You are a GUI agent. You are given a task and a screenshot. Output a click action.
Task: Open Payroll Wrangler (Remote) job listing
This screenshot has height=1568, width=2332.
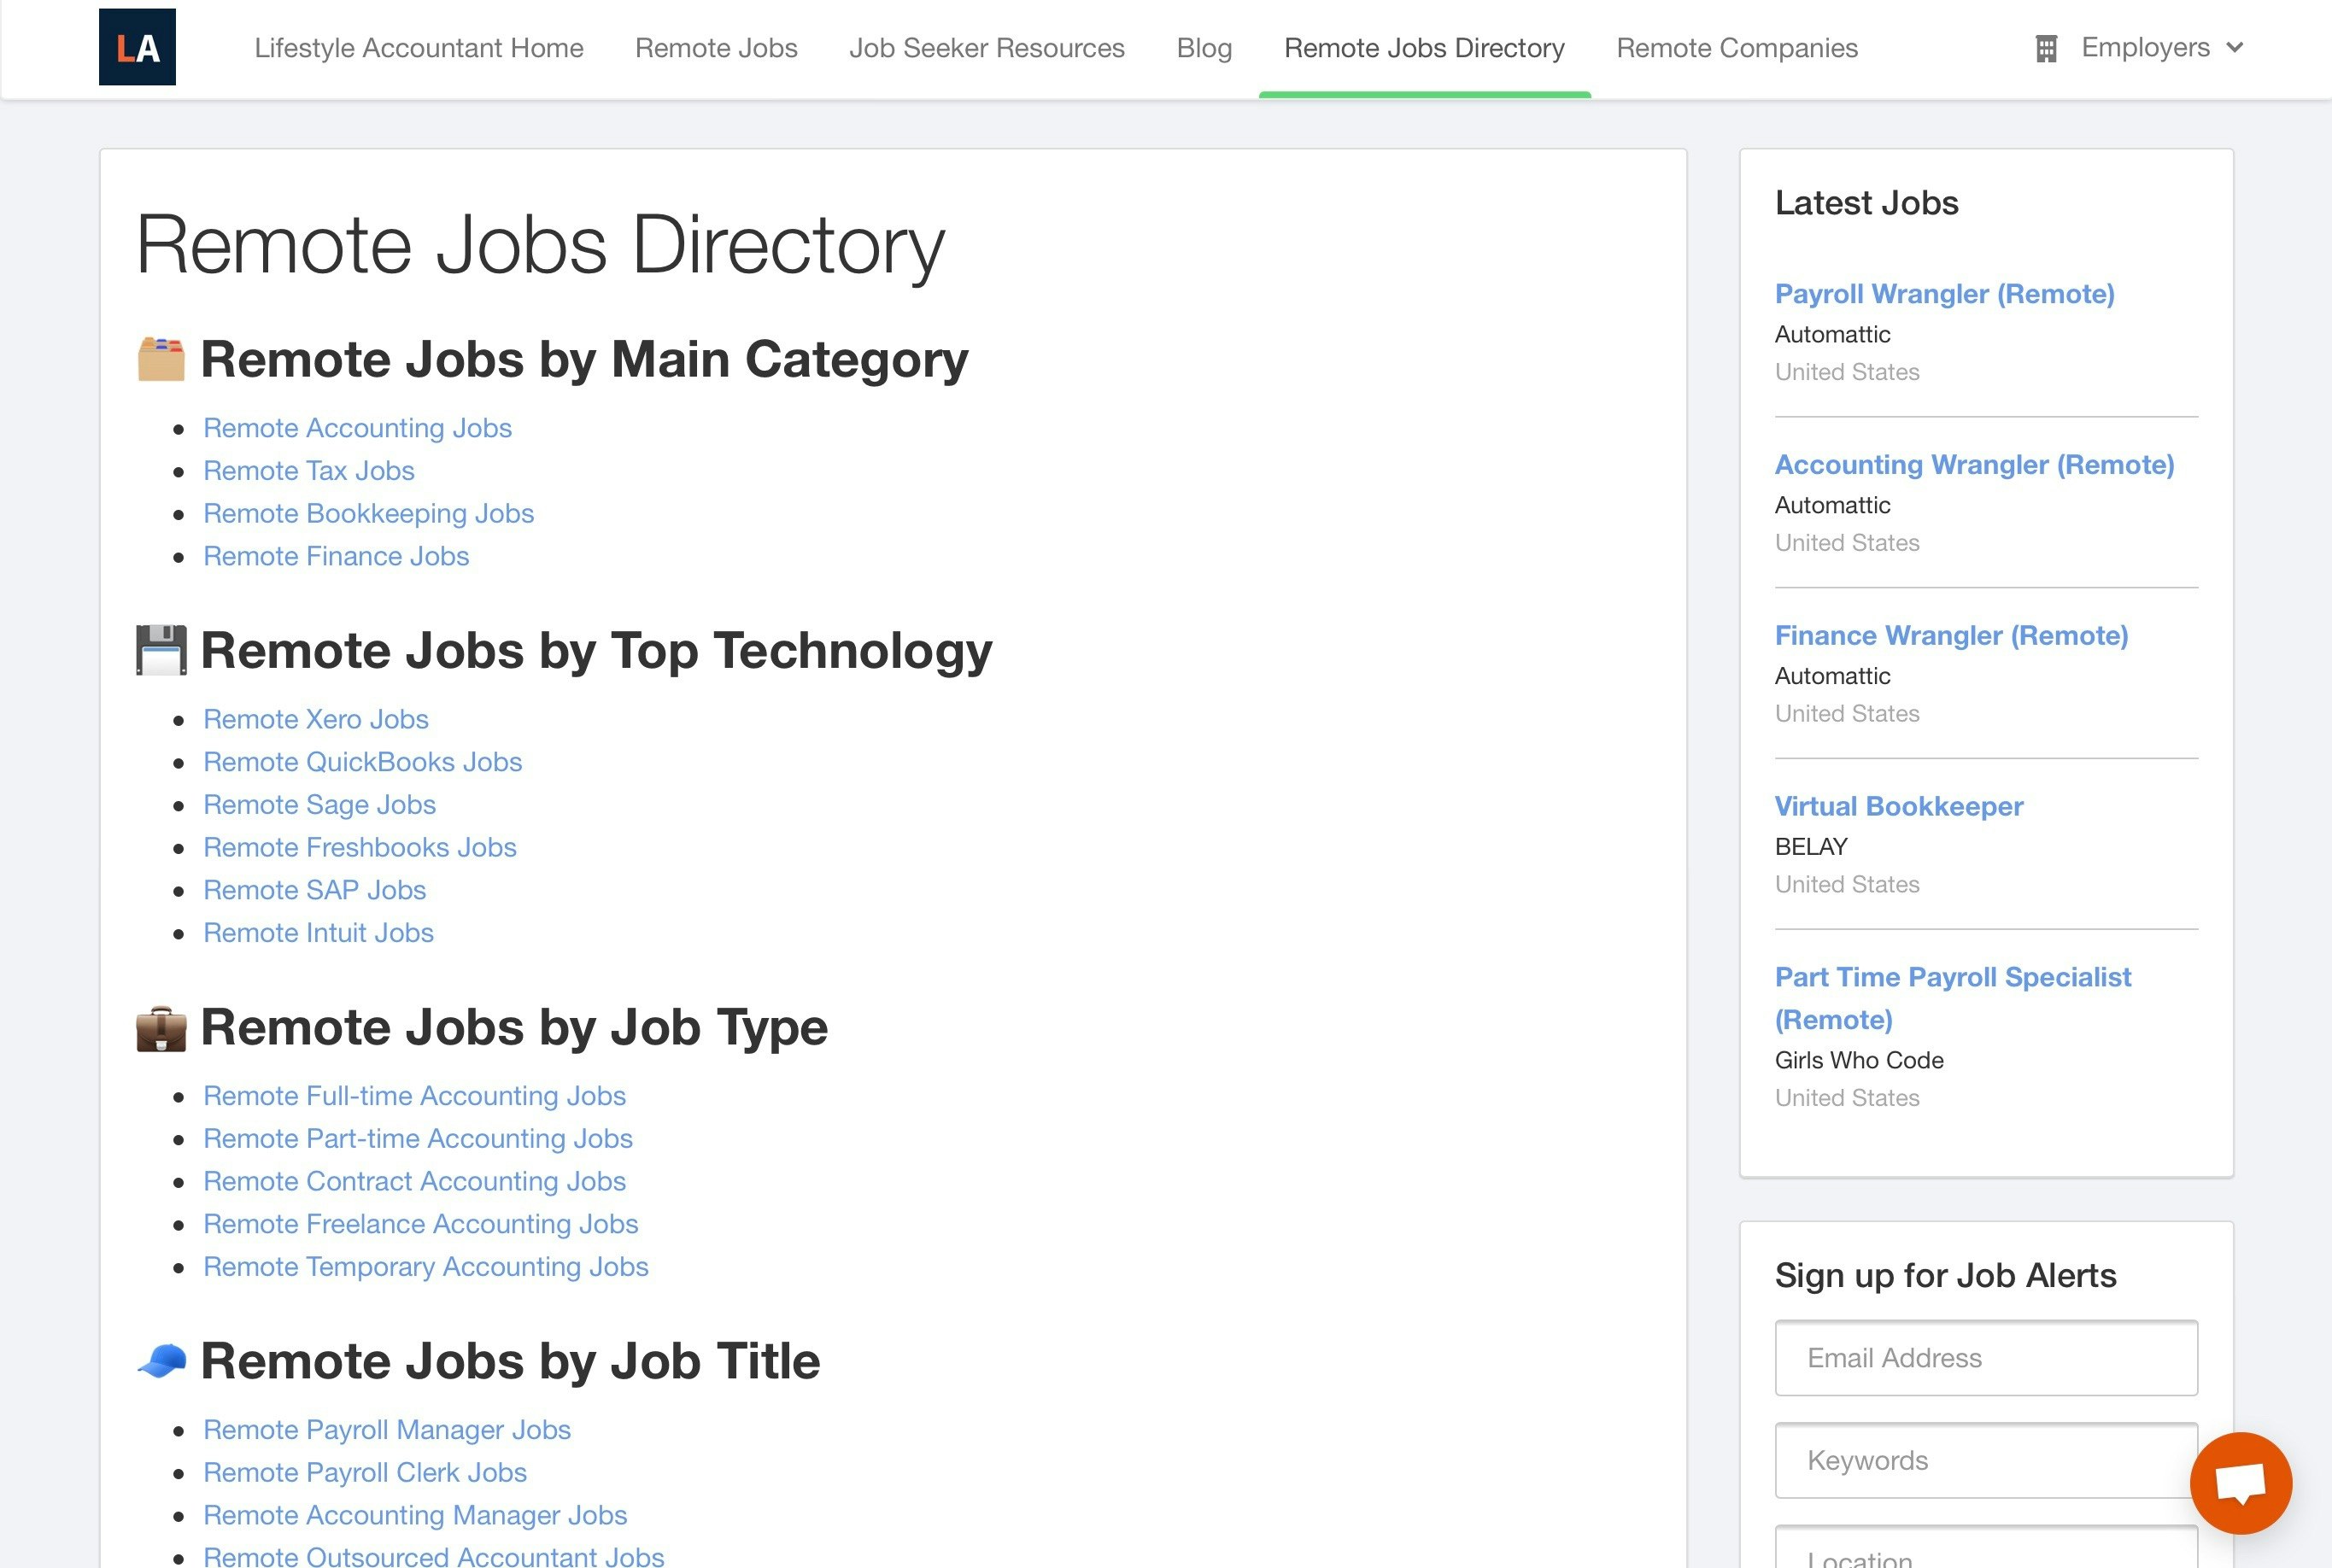click(1944, 294)
